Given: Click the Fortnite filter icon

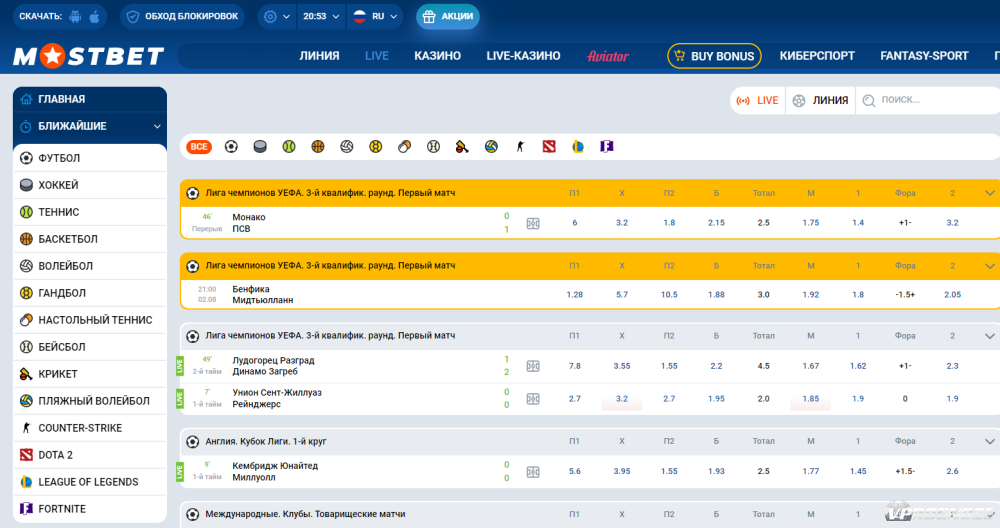Looking at the screenshot, I should tap(606, 146).
